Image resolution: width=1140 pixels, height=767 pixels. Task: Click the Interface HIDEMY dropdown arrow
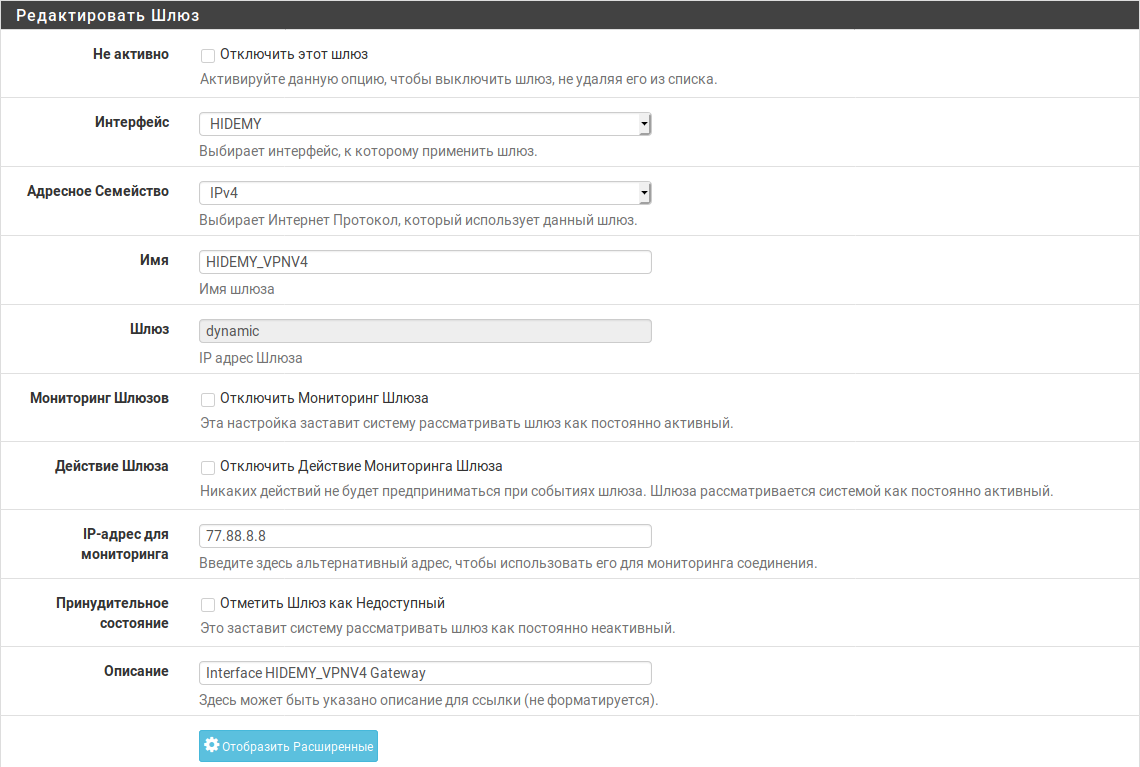click(644, 124)
